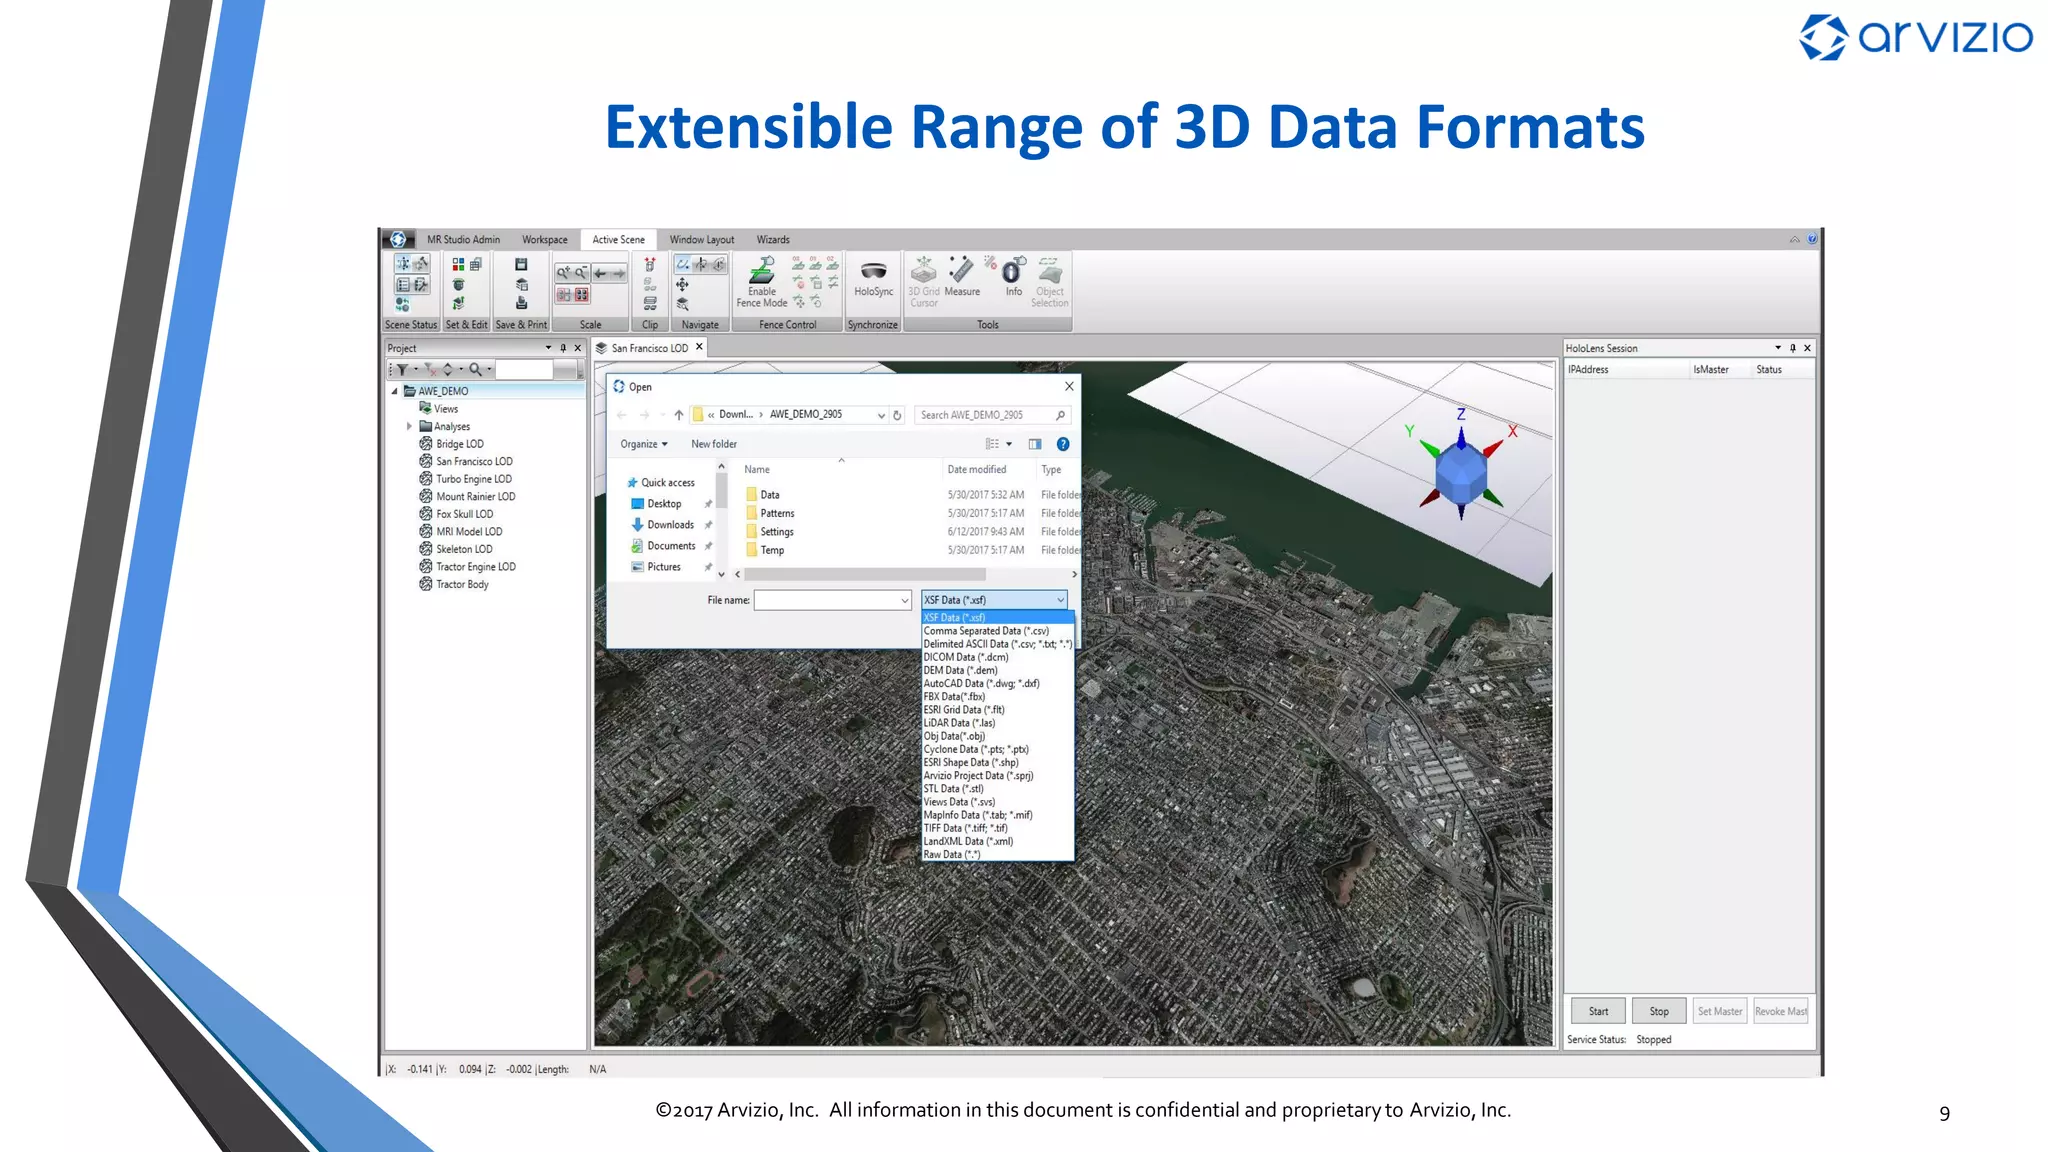Click the pan arrows icon in Navigate

pos(682,285)
